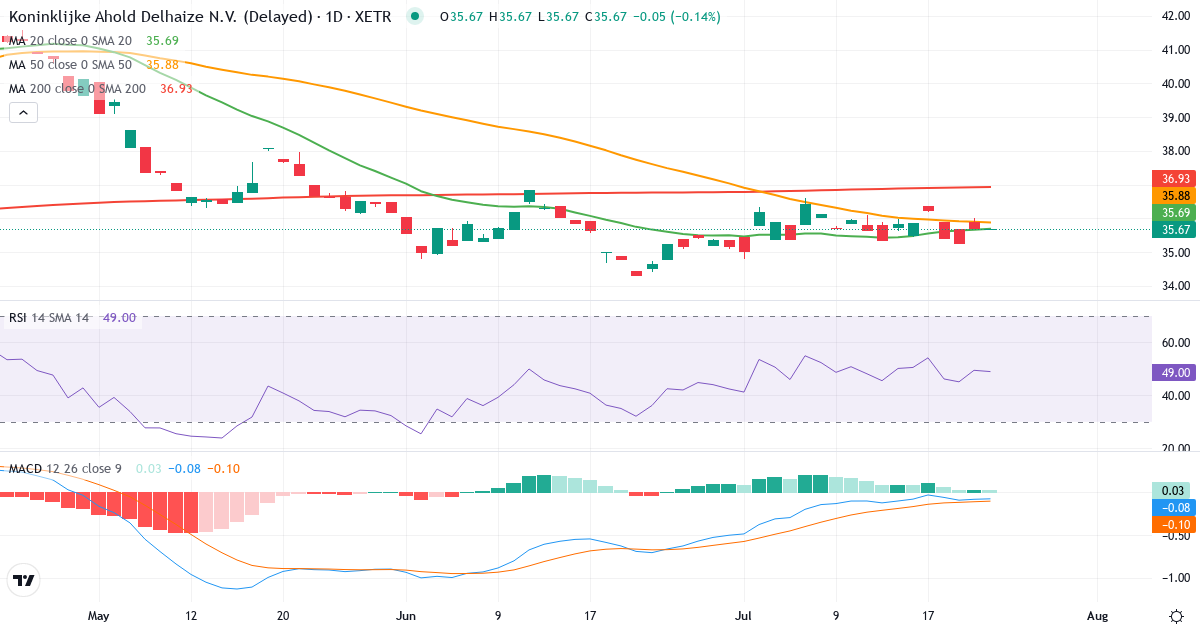This screenshot has height=630, width=1200.
Task: Click the Aug date on time axis
Action: click(1097, 615)
